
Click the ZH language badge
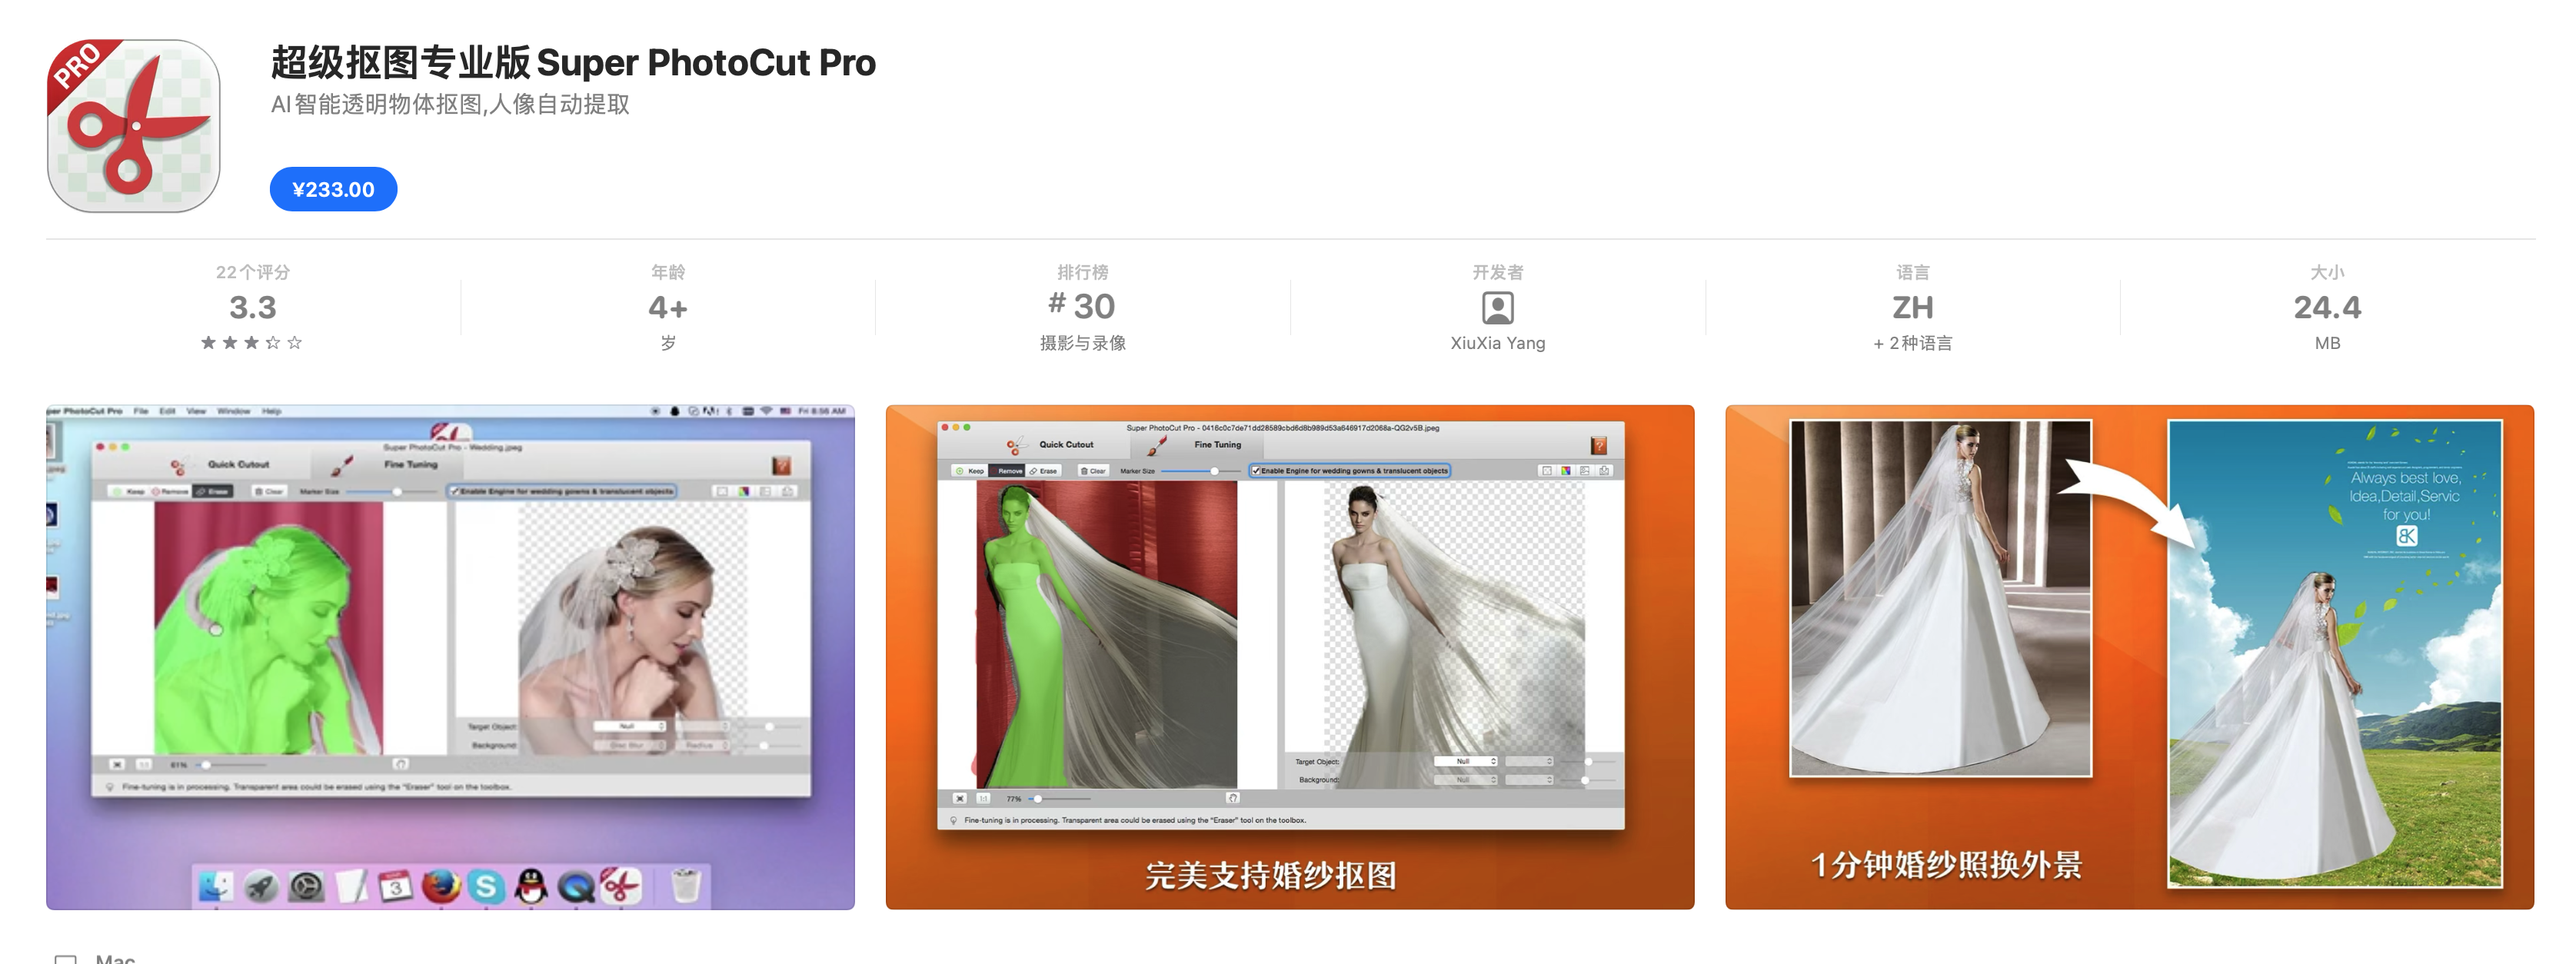click(1911, 307)
